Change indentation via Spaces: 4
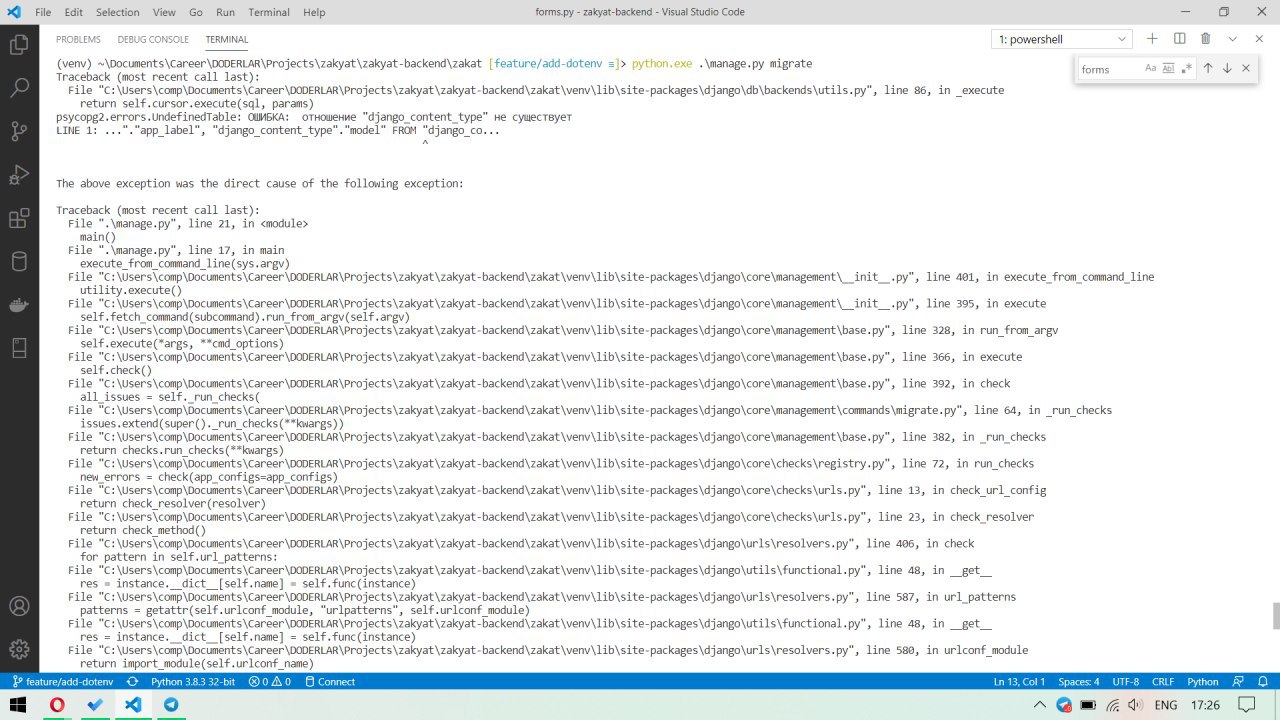1280x720 pixels. [1079, 682]
